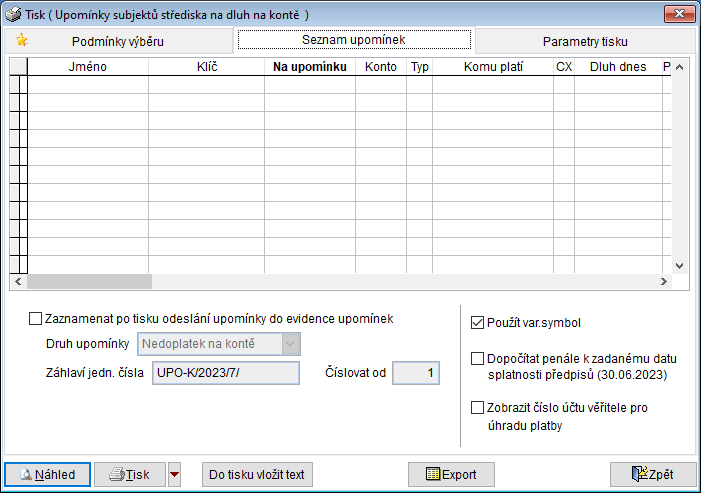Click Do tisku vložit text button
Screen dimensions: 701x493
(257, 474)
